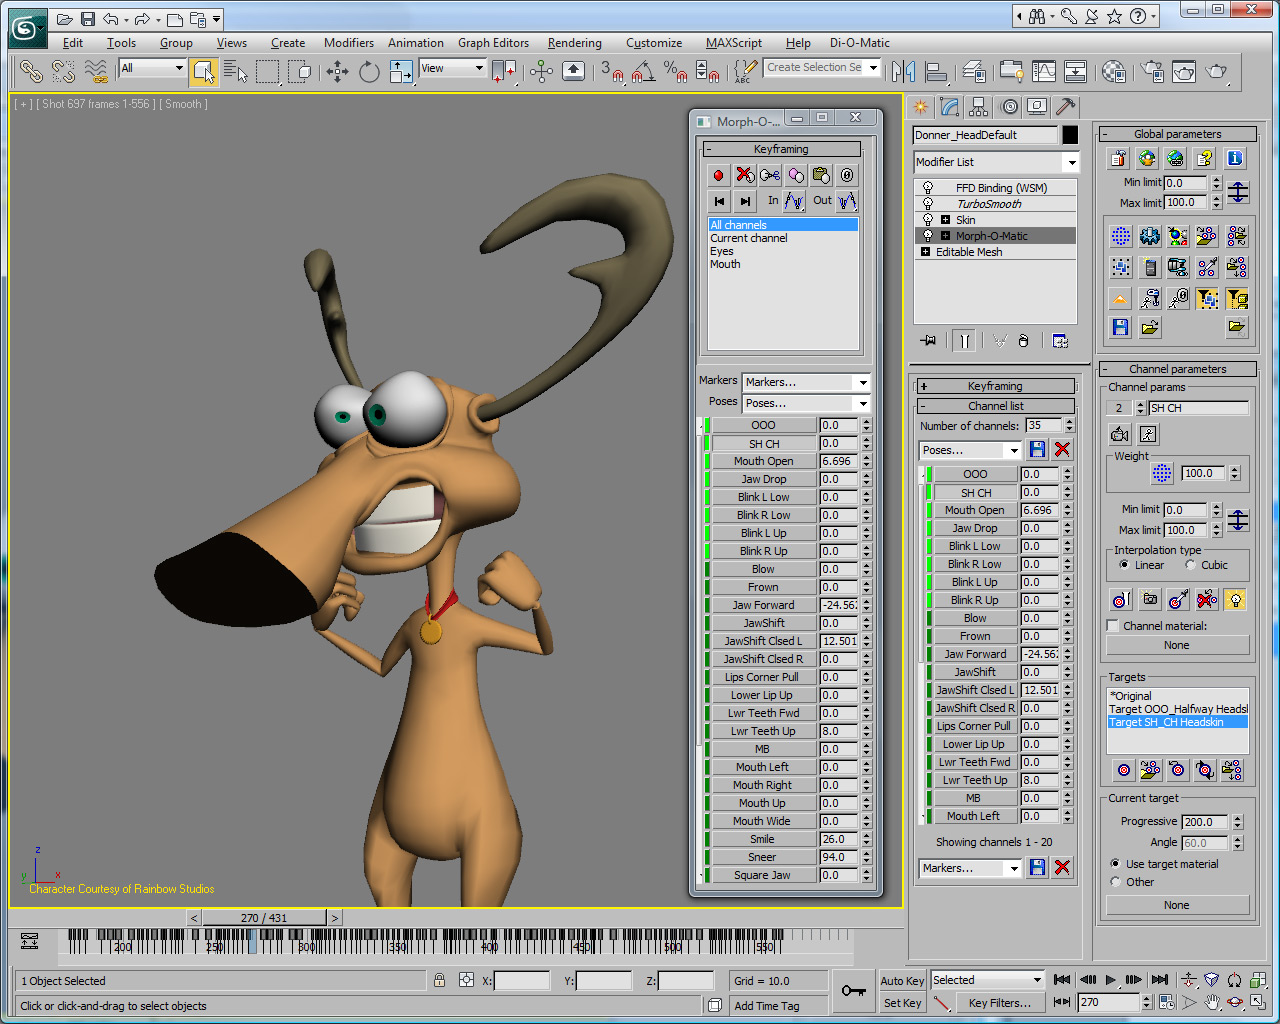Click the Key Filters button

pos(999,1003)
